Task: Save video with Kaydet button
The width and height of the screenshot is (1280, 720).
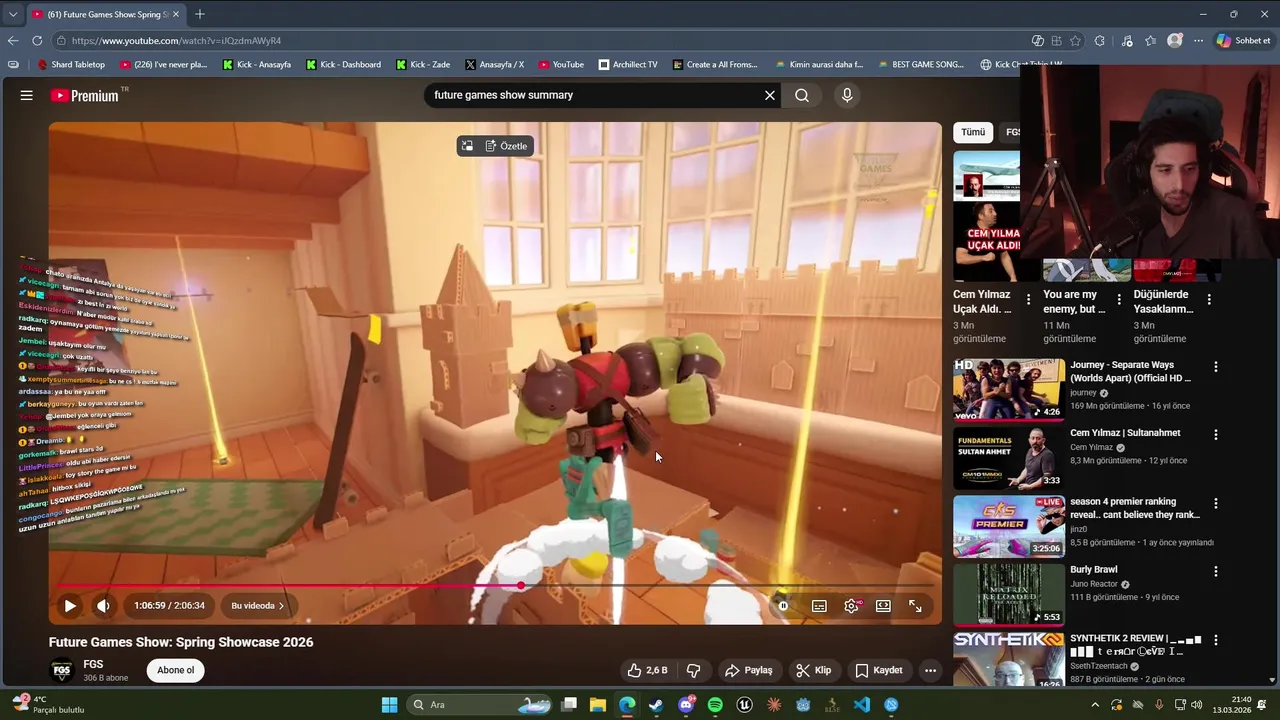Action: tap(878, 670)
